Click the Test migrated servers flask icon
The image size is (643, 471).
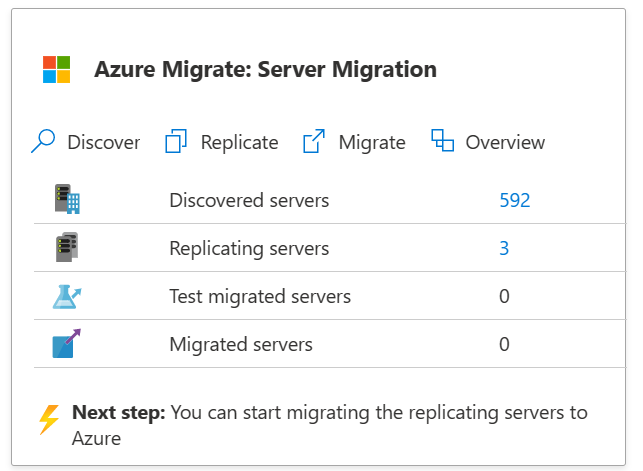click(x=67, y=296)
